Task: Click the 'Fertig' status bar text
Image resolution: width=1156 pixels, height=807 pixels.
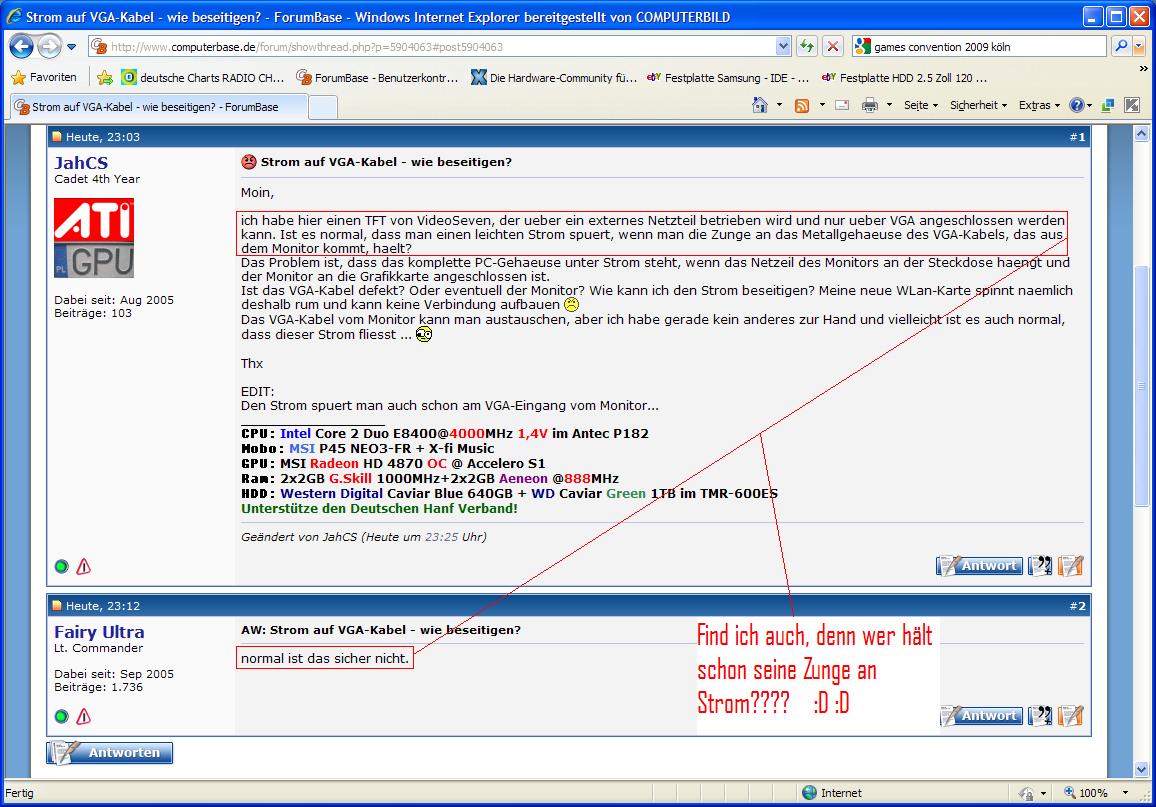Action: coord(19,793)
